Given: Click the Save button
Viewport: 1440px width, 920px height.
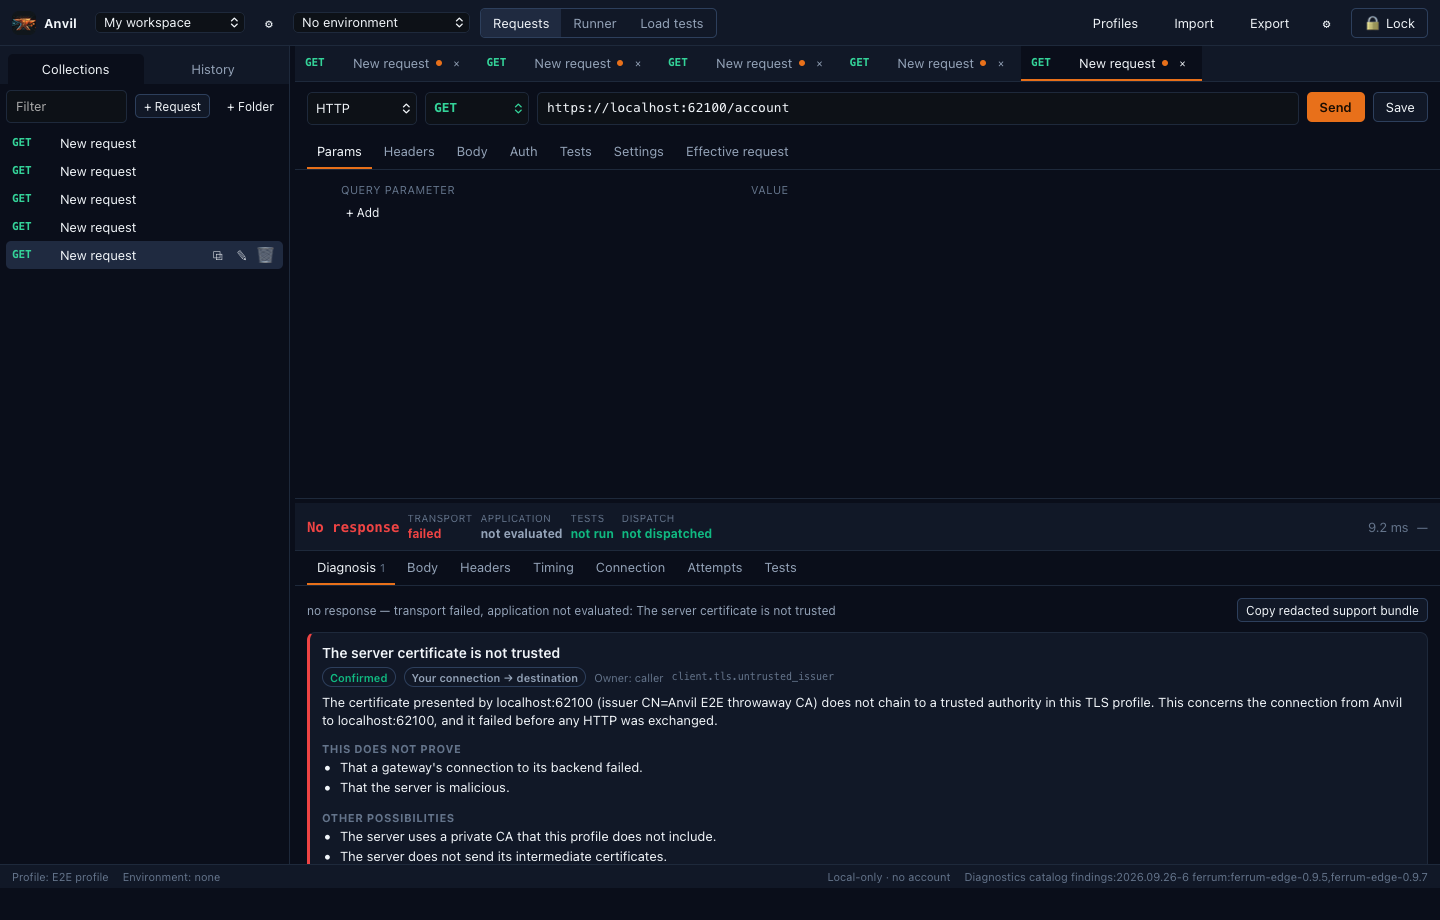Looking at the screenshot, I should coord(1400,108).
